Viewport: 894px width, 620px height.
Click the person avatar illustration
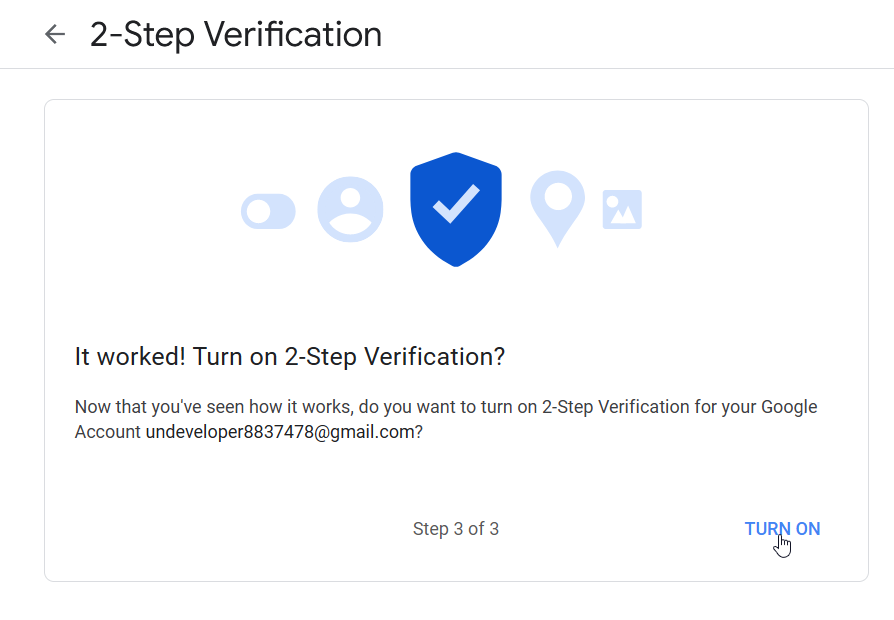click(350, 209)
